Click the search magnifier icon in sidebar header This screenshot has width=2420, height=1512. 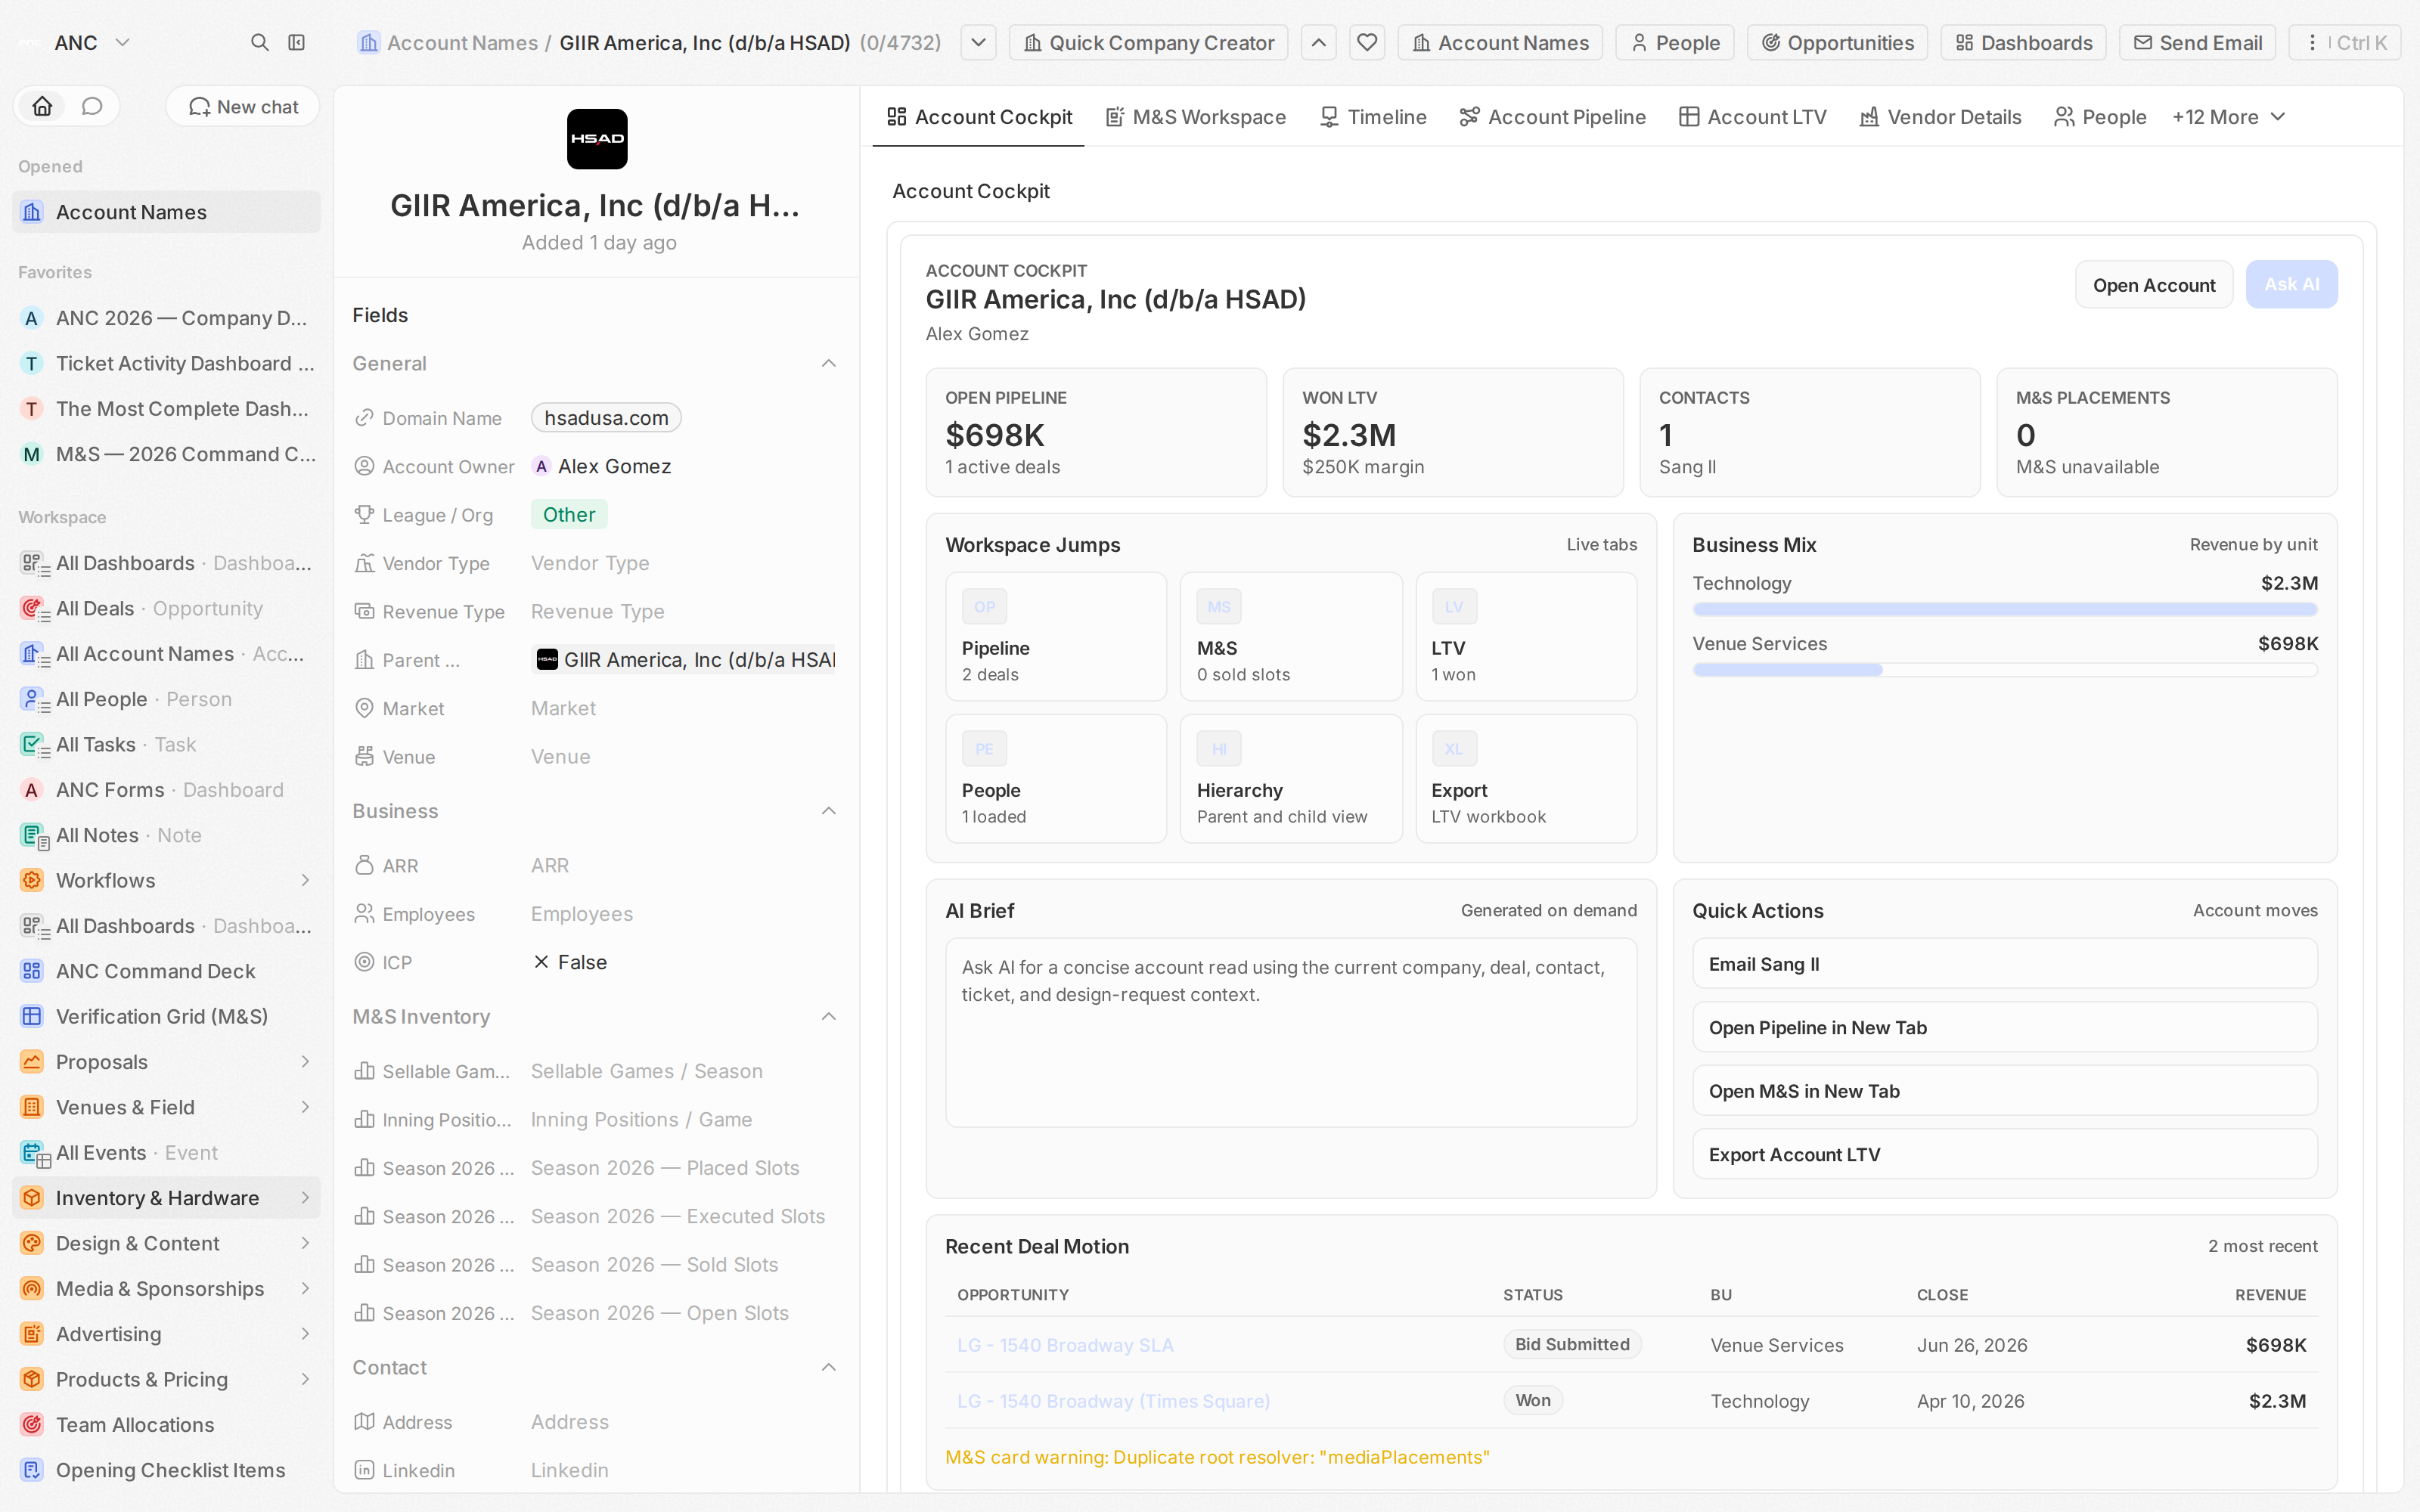point(259,42)
